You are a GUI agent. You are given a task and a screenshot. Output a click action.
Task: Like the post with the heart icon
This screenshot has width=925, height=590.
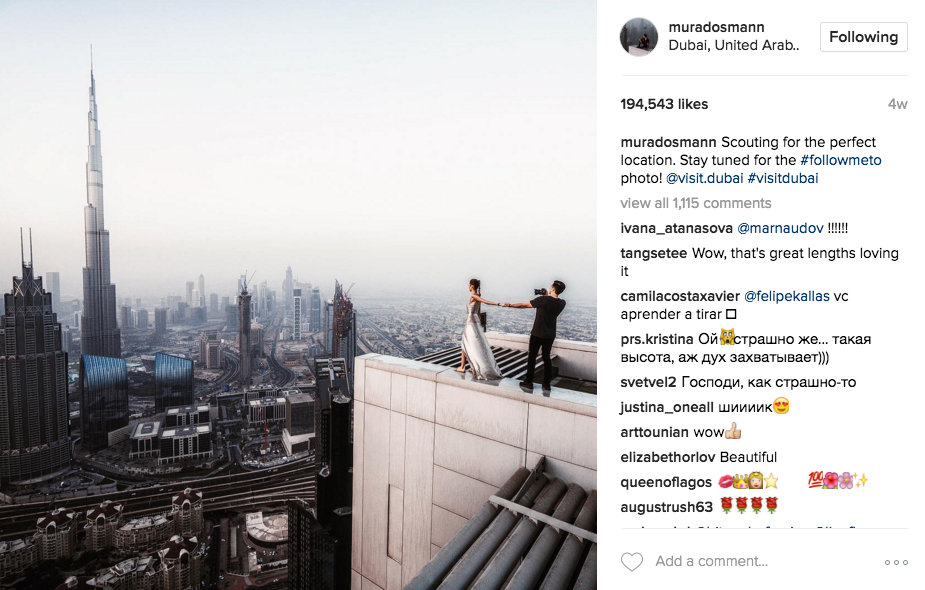pos(632,561)
